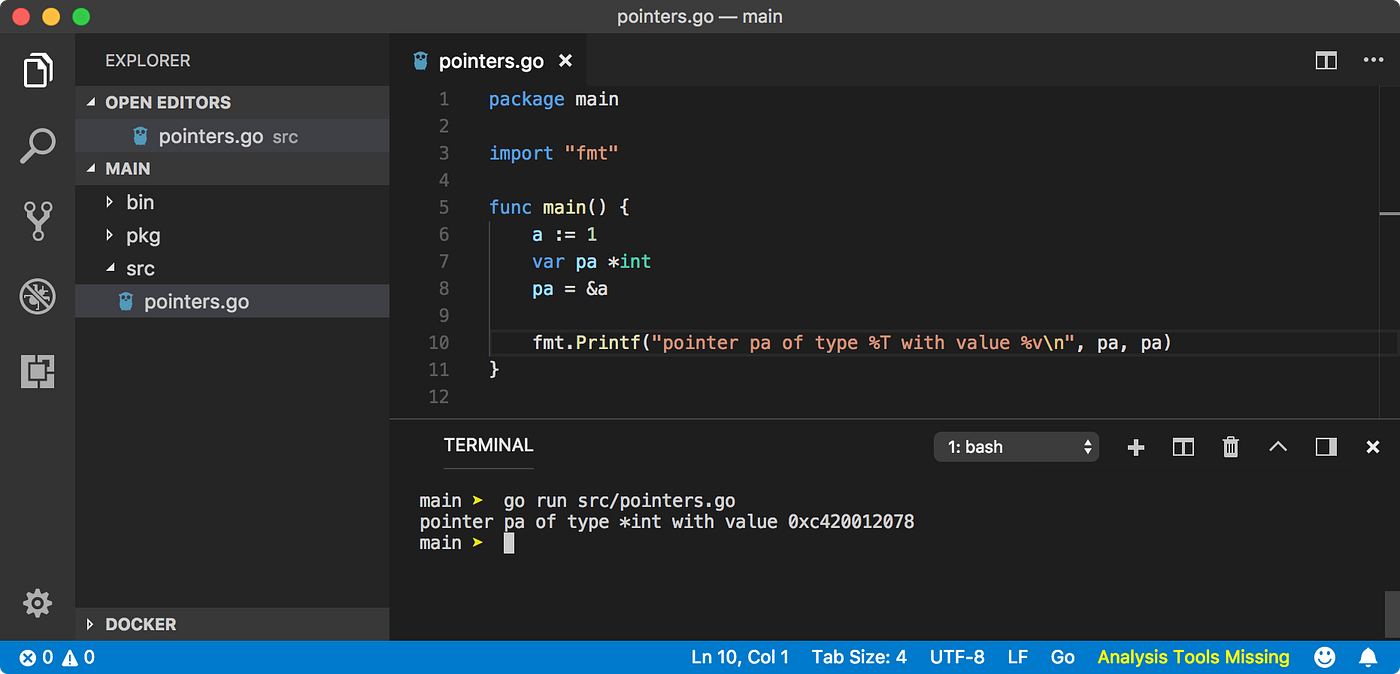The image size is (1400, 674).
Task: Open the Source Control view
Action: coord(37,221)
